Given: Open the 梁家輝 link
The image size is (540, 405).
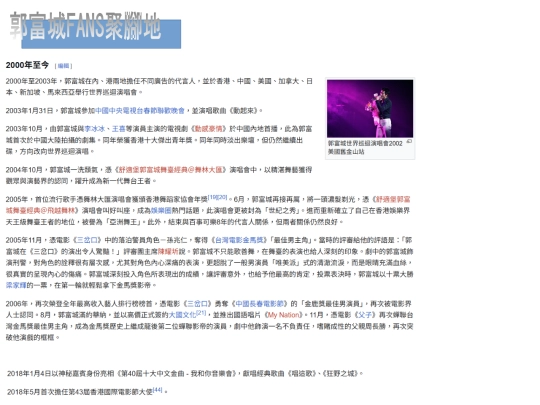Looking at the screenshot, I should 16,285.
